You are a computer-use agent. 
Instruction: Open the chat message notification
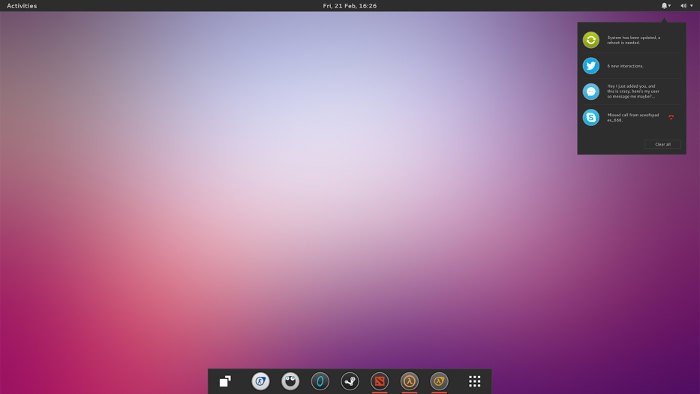[x=632, y=91]
